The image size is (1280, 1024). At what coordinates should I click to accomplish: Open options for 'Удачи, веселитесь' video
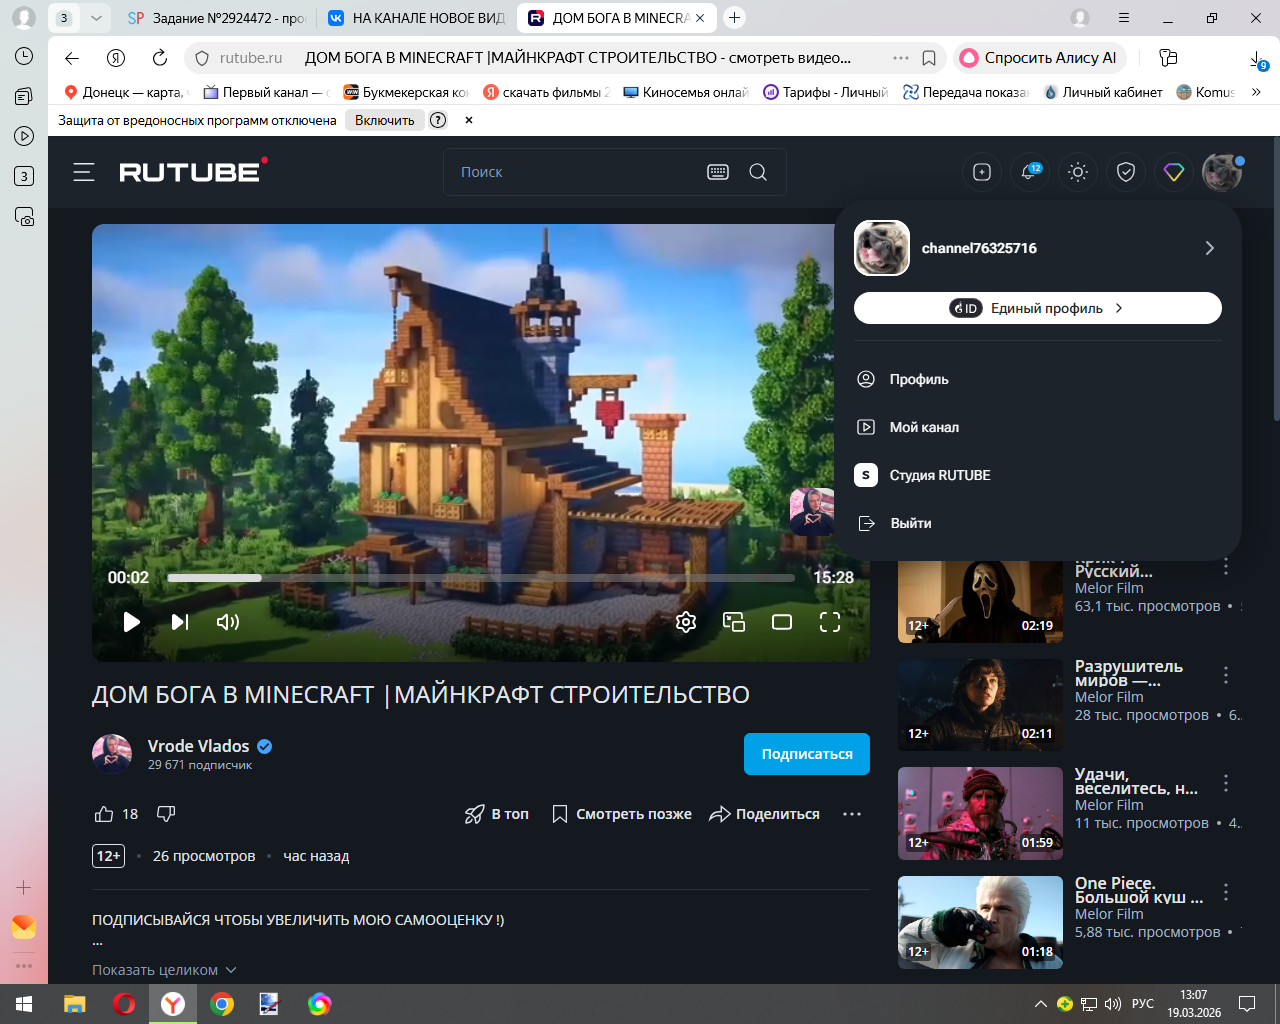coord(1226,783)
